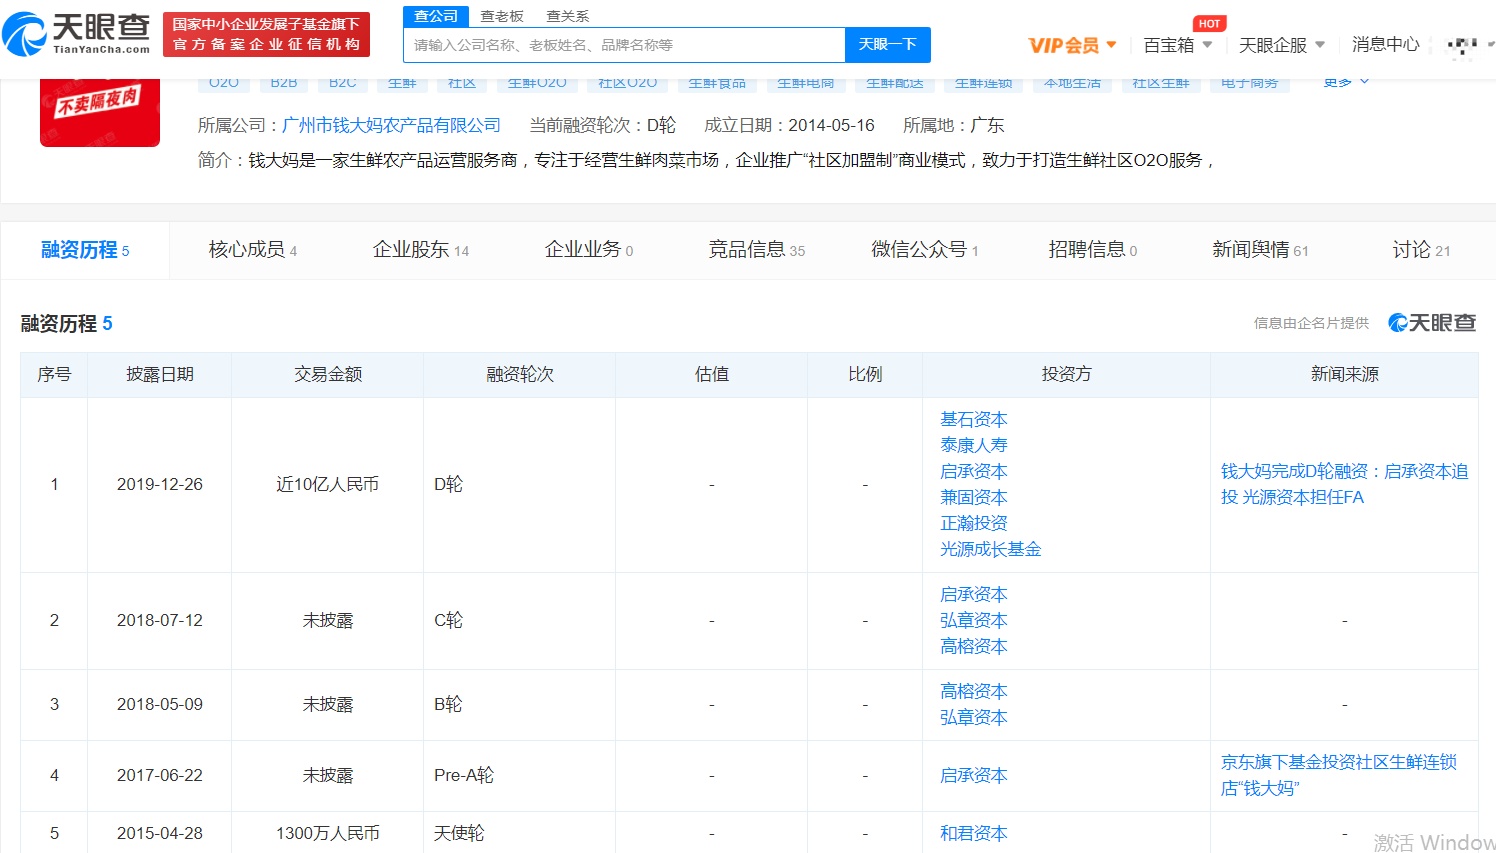Select date cell 2017-06-22
The image size is (1496, 853).
click(160, 776)
